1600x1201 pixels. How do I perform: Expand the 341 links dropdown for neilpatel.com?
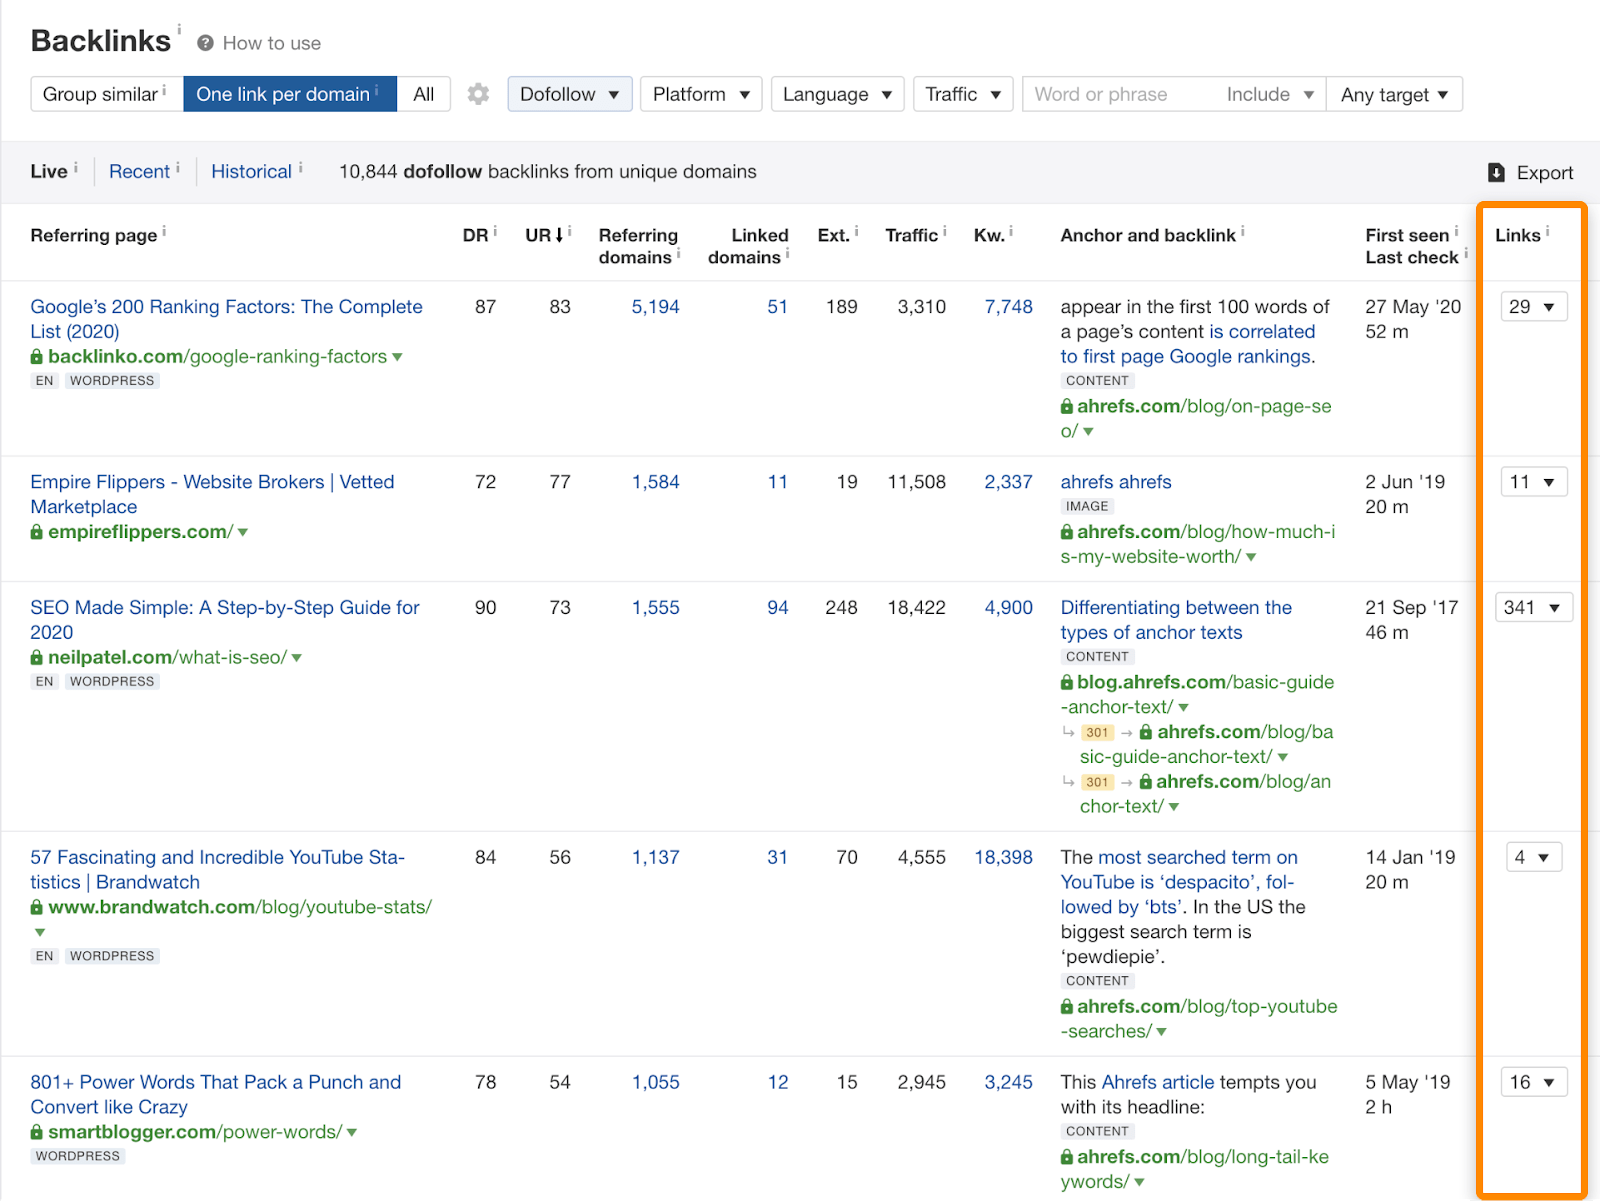click(x=1533, y=607)
